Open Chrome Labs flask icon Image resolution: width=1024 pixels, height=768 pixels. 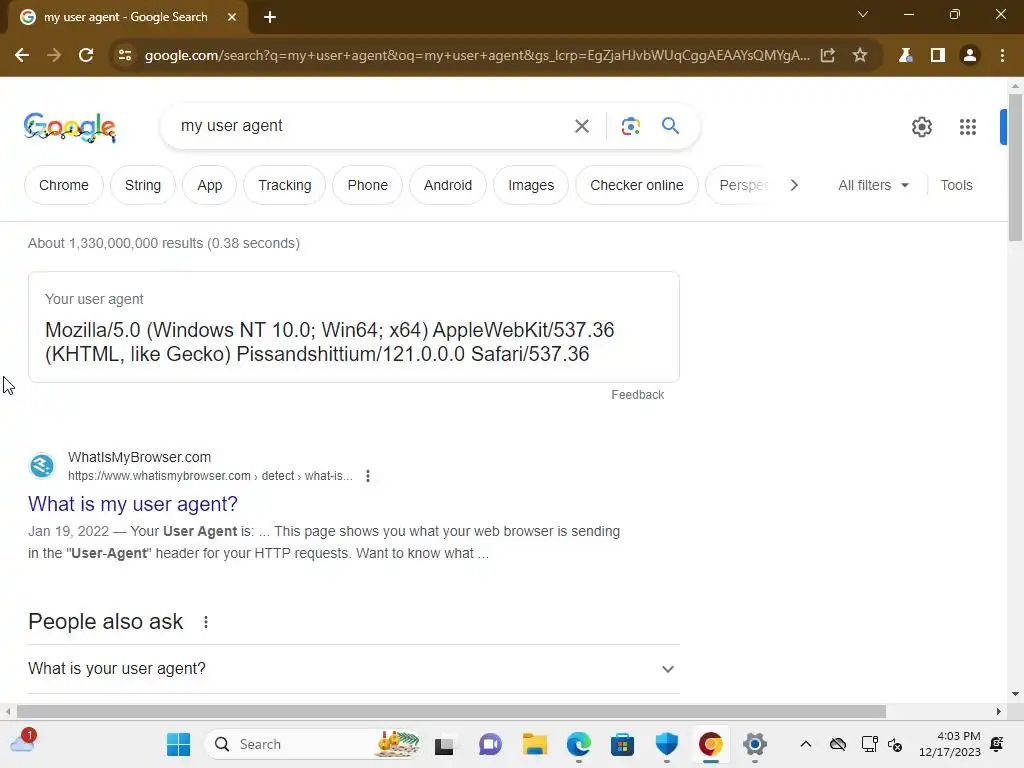click(x=905, y=56)
